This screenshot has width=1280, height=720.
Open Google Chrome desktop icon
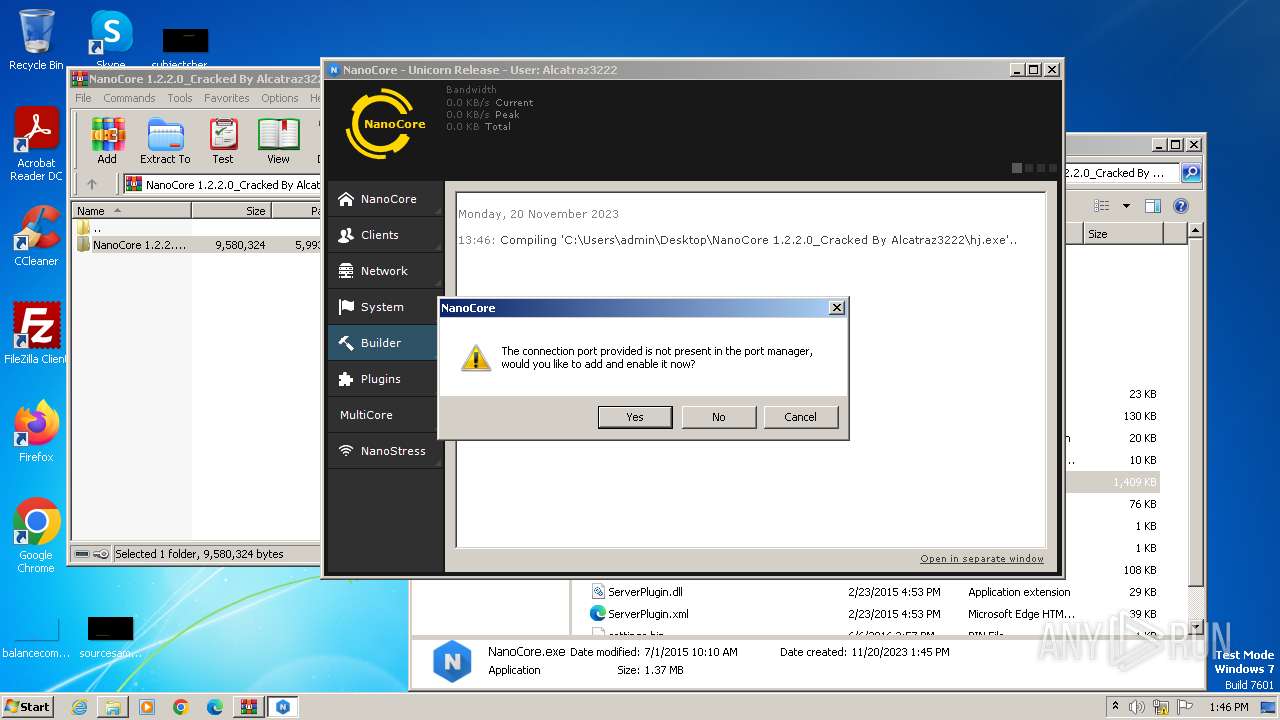point(36,536)
